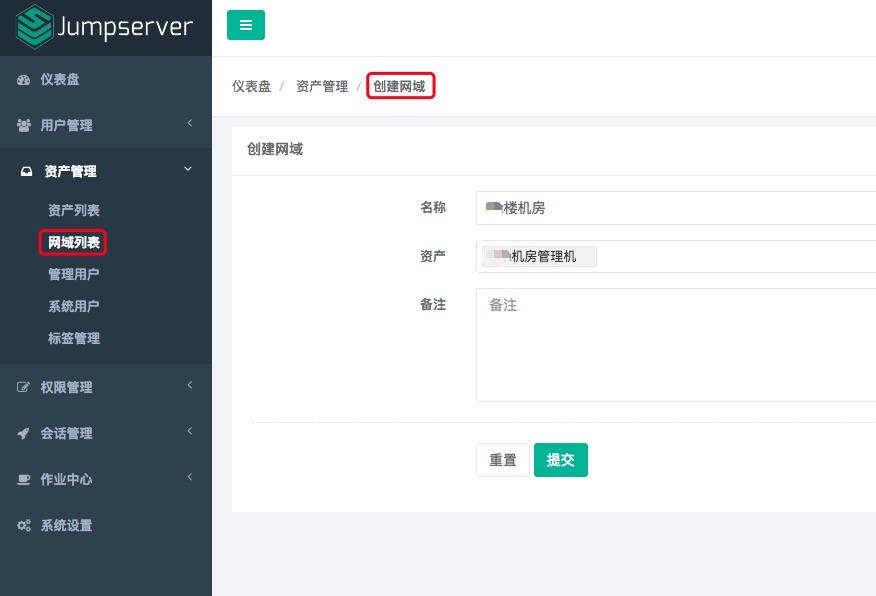The height and width of the screenshot is (596, 876).
Task: Expand the 会话管理 chevron
Action: click(x=189, y=431)
